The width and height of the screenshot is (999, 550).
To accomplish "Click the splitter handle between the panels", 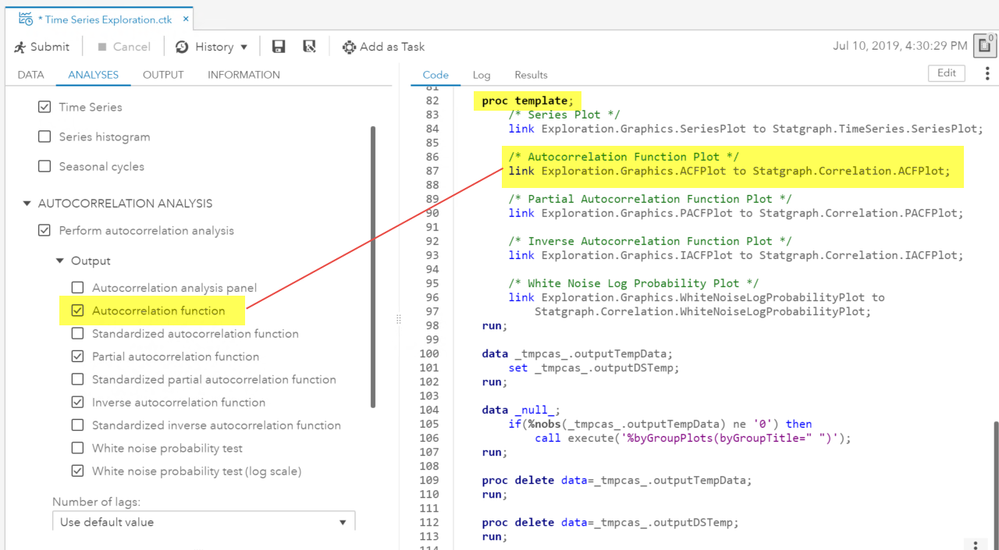I will (398, 320).
